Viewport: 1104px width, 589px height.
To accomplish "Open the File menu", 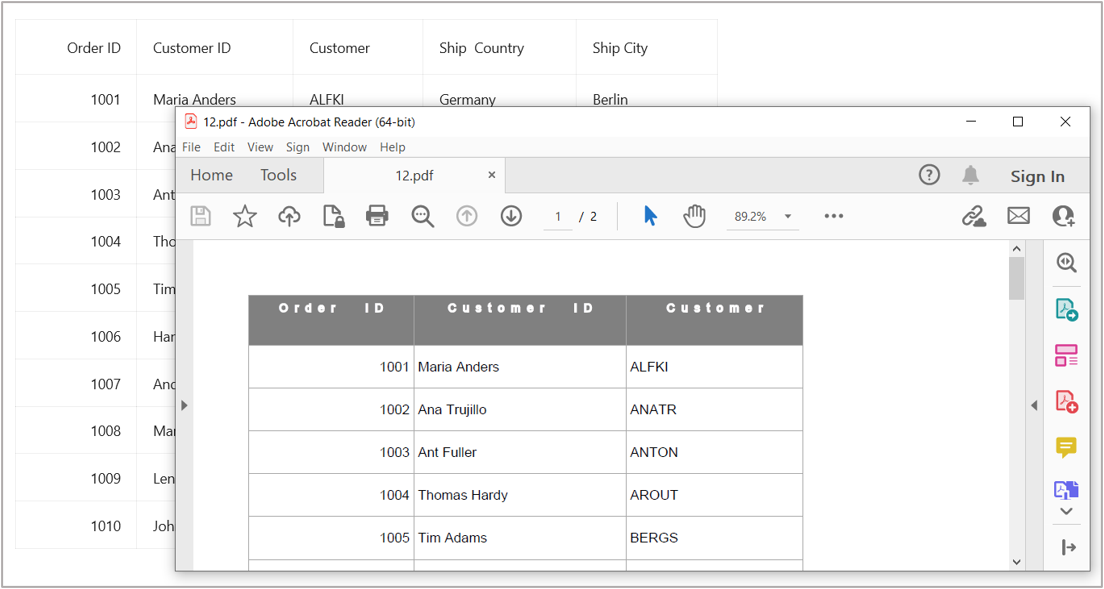I will point(191,147).
